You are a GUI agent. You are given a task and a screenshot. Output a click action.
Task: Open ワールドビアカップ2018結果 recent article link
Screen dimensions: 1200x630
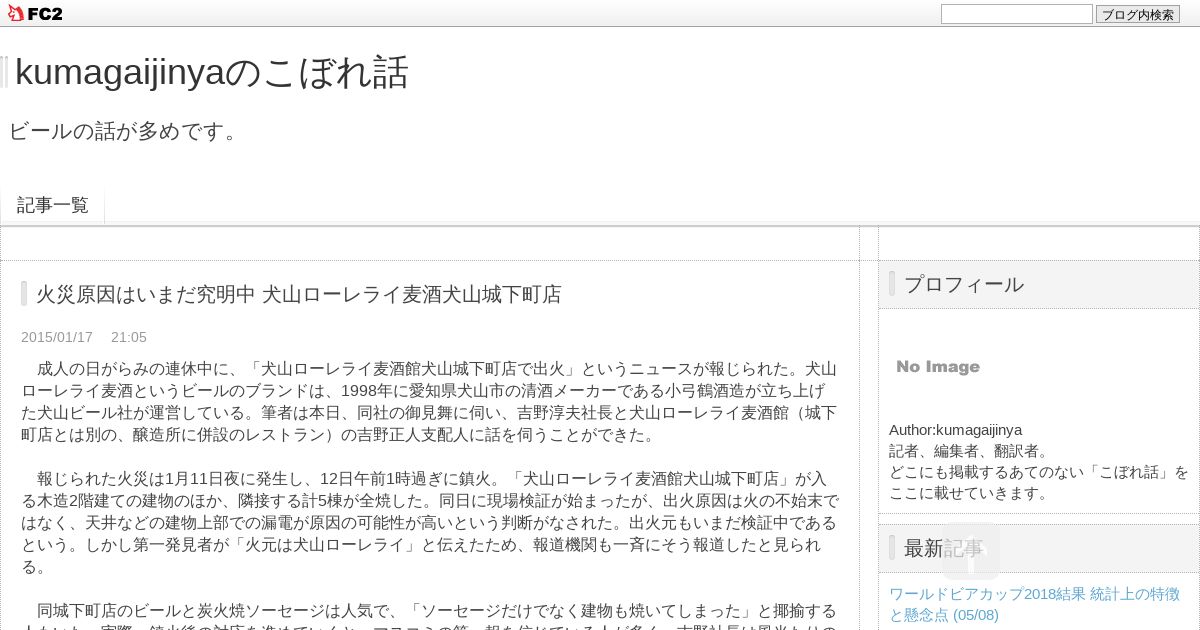point(1034,604)
